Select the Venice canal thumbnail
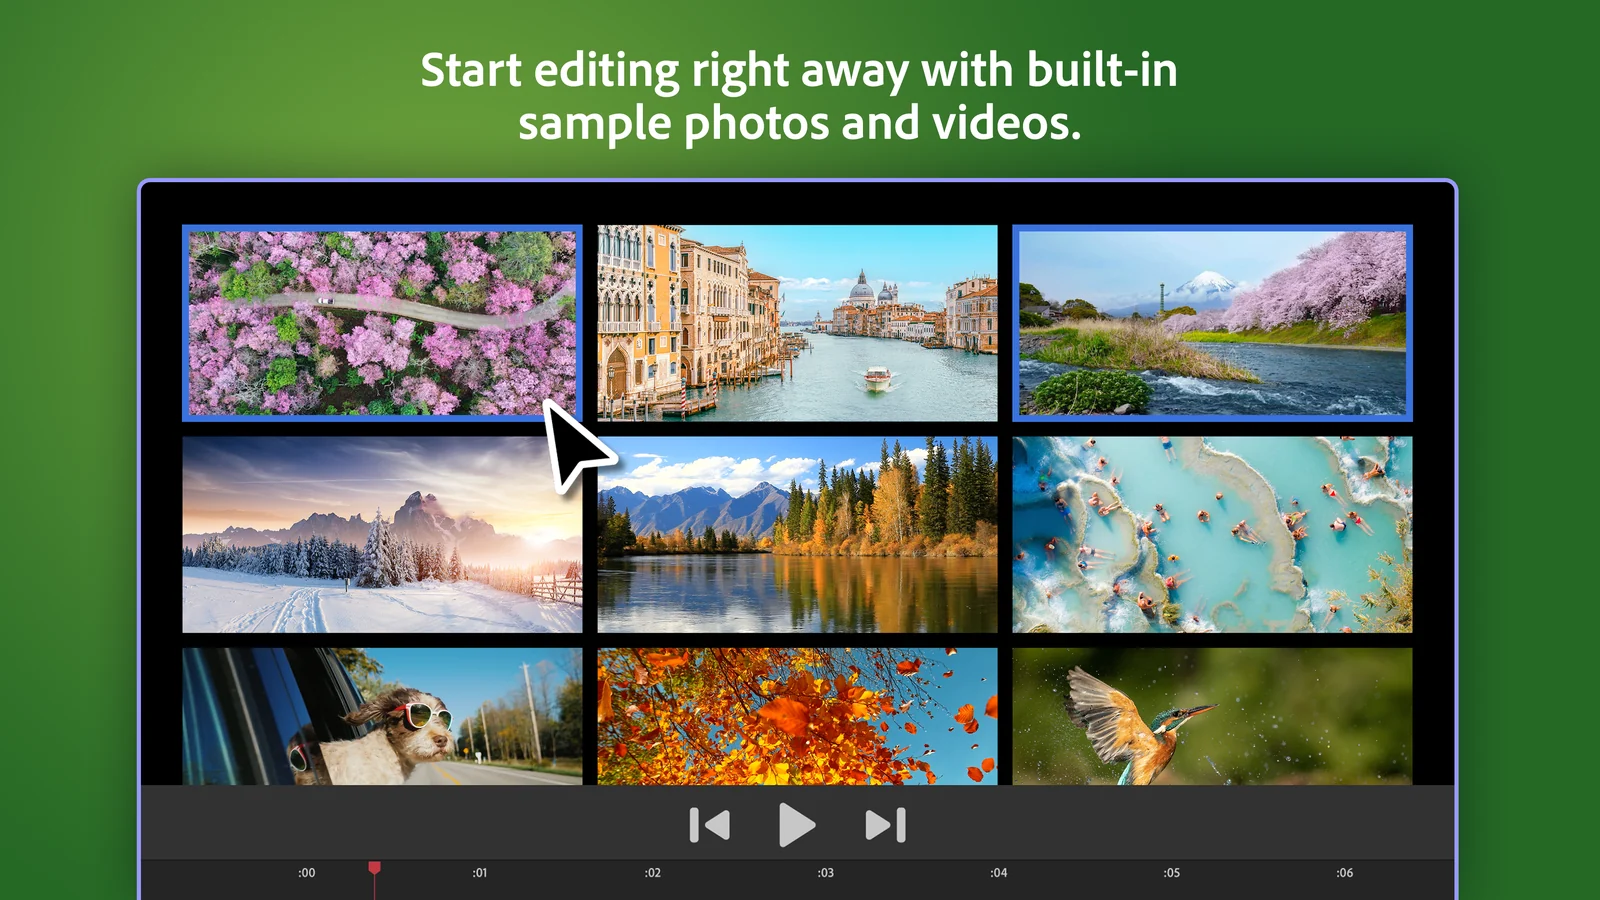Screen dimensions: 1600x900 coord(797,323)
